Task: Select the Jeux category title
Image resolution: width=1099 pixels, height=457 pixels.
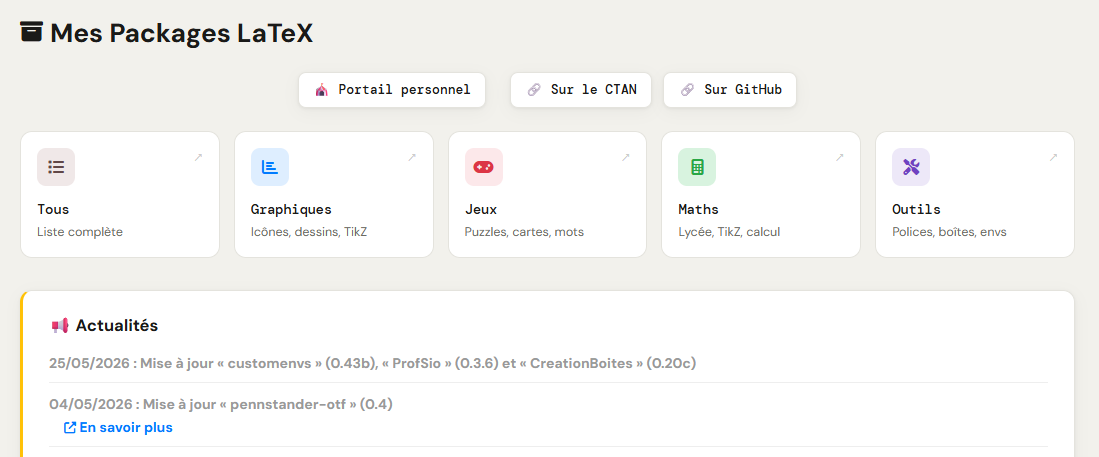Action: 481,210
